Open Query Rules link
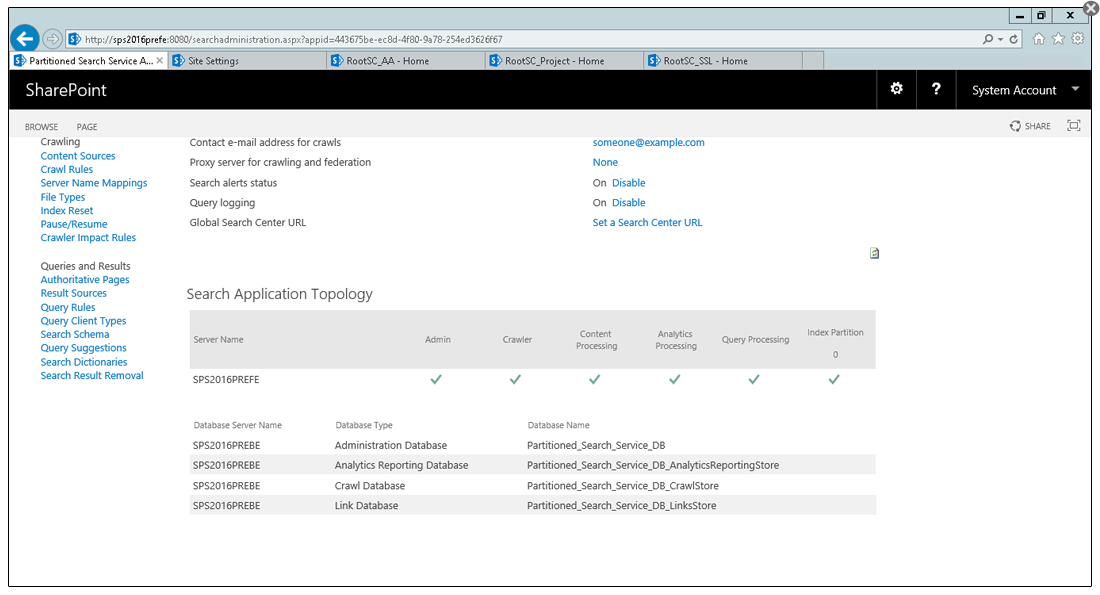Viewport: 1100px width, 595px height. (x=68, y=307)
